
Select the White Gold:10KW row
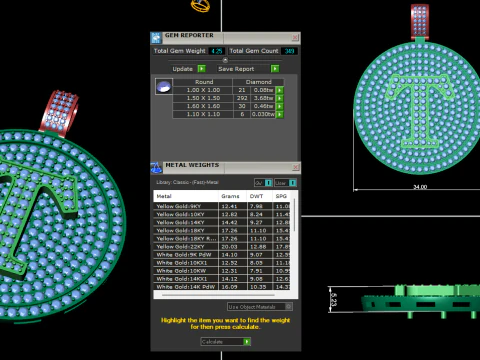(x=222, y=271)
